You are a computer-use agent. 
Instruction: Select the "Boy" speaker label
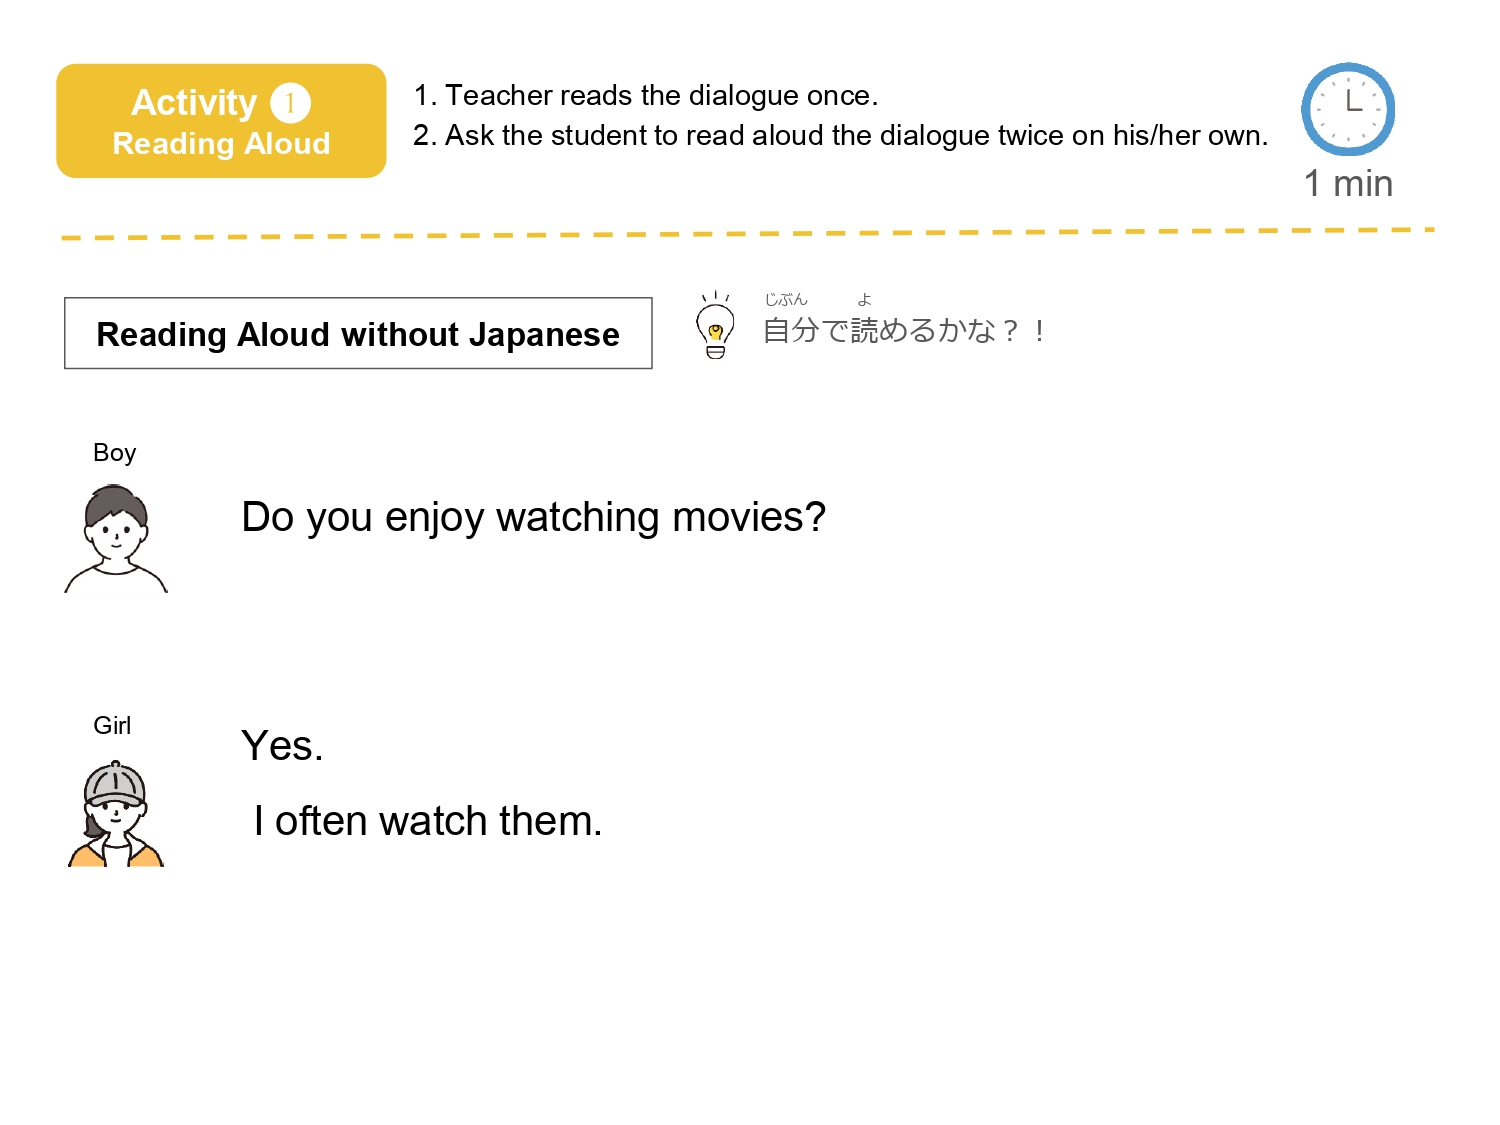[114, 453]
